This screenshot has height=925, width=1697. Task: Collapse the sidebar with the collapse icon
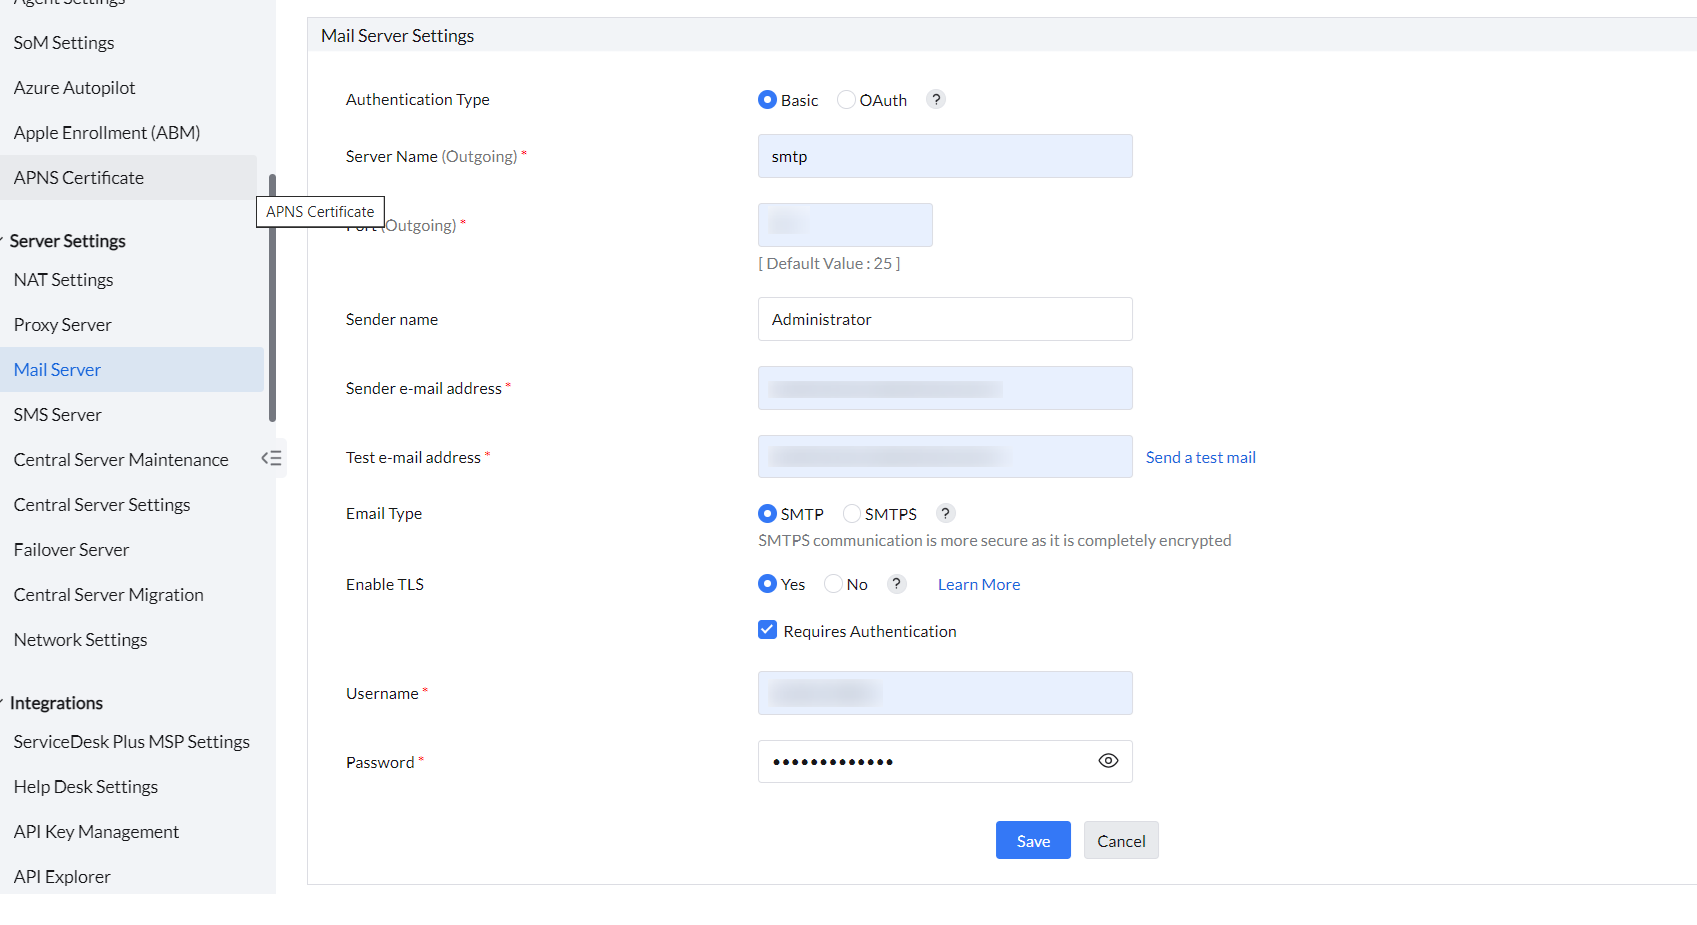coord(271,459)
